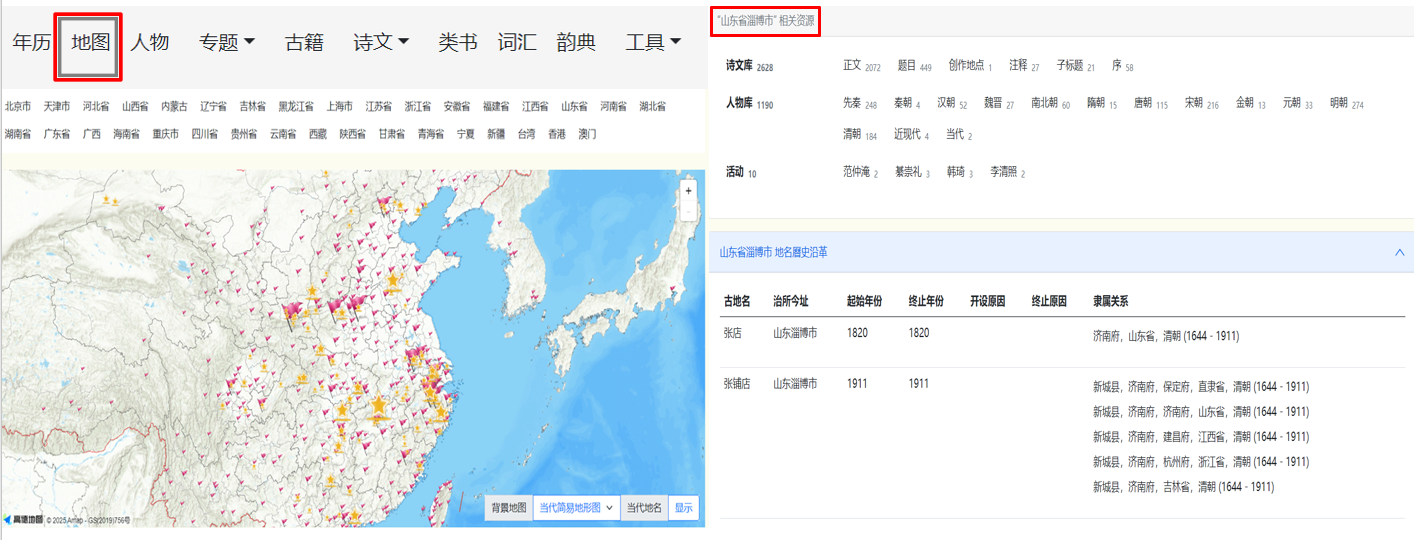
Task: Open the 诗文 dropdown menu
Action: [x=381, y=42]
